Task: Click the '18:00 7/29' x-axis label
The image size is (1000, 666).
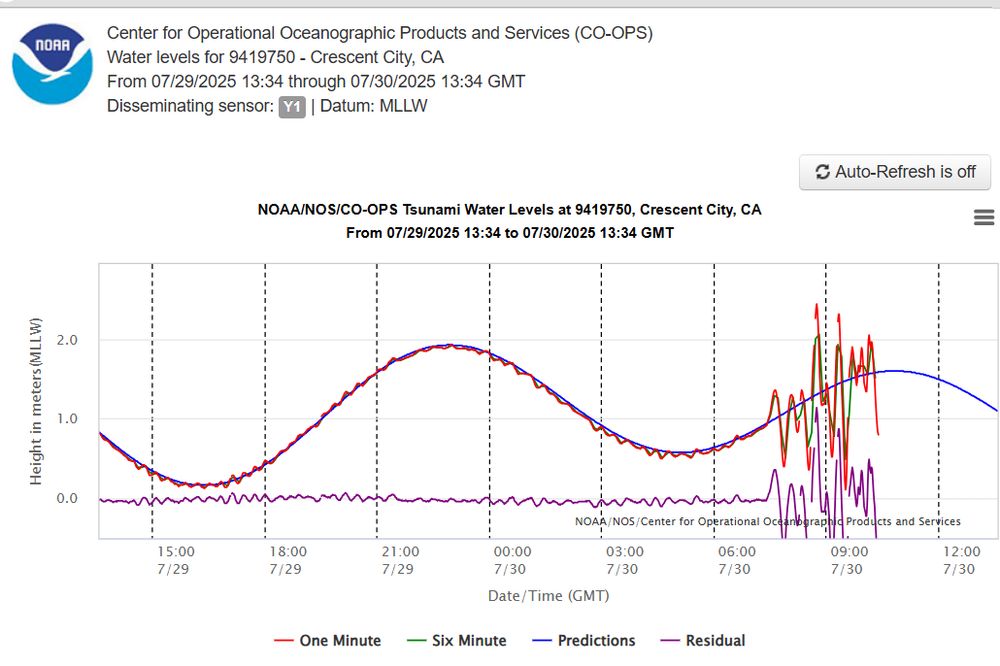Action: 288,560
